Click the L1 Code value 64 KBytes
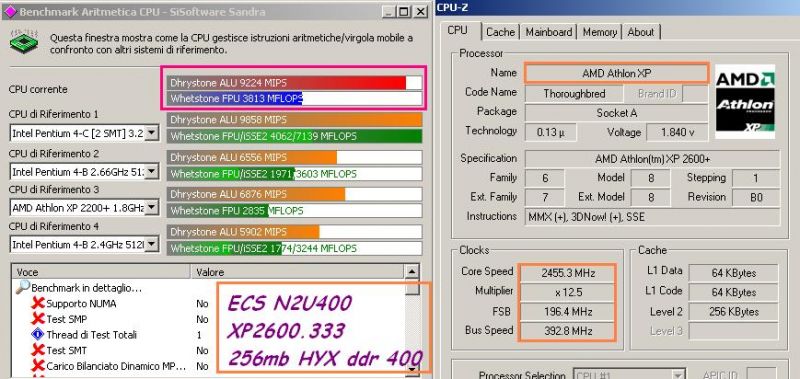This screenshot has width=800, height=379. tap(733, 292)
